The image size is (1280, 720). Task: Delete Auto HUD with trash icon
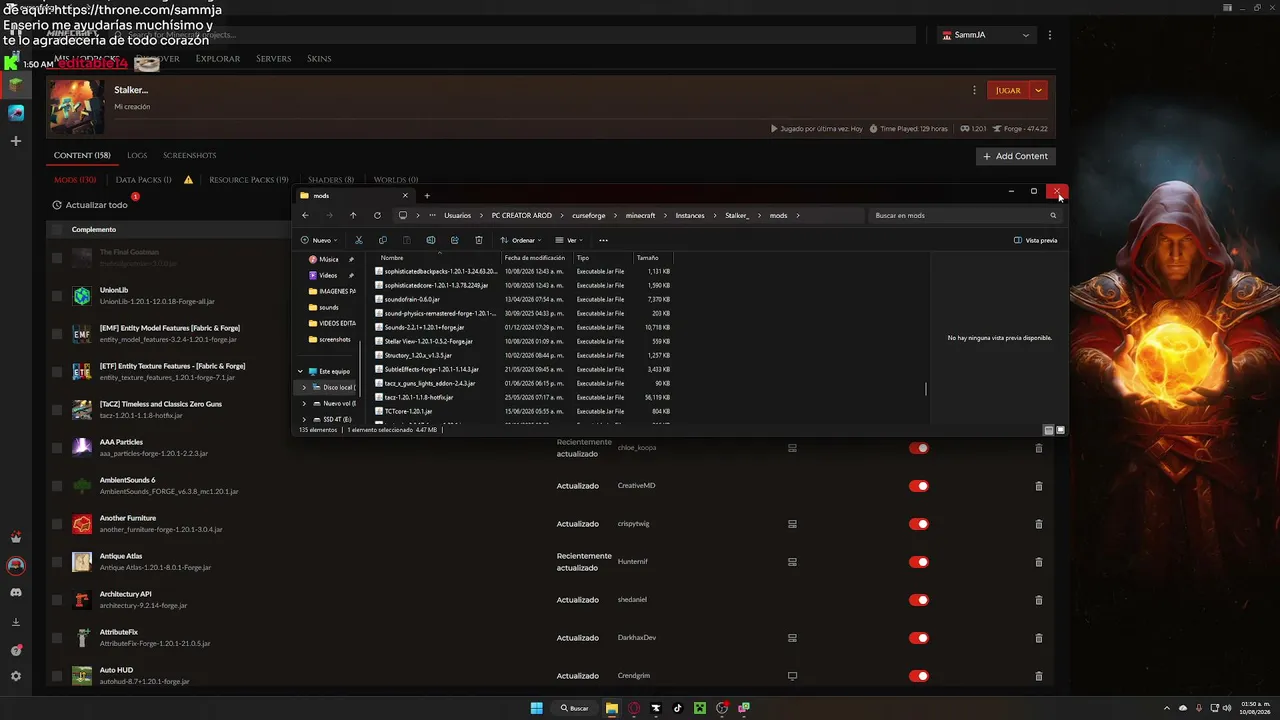(1038, 676)
